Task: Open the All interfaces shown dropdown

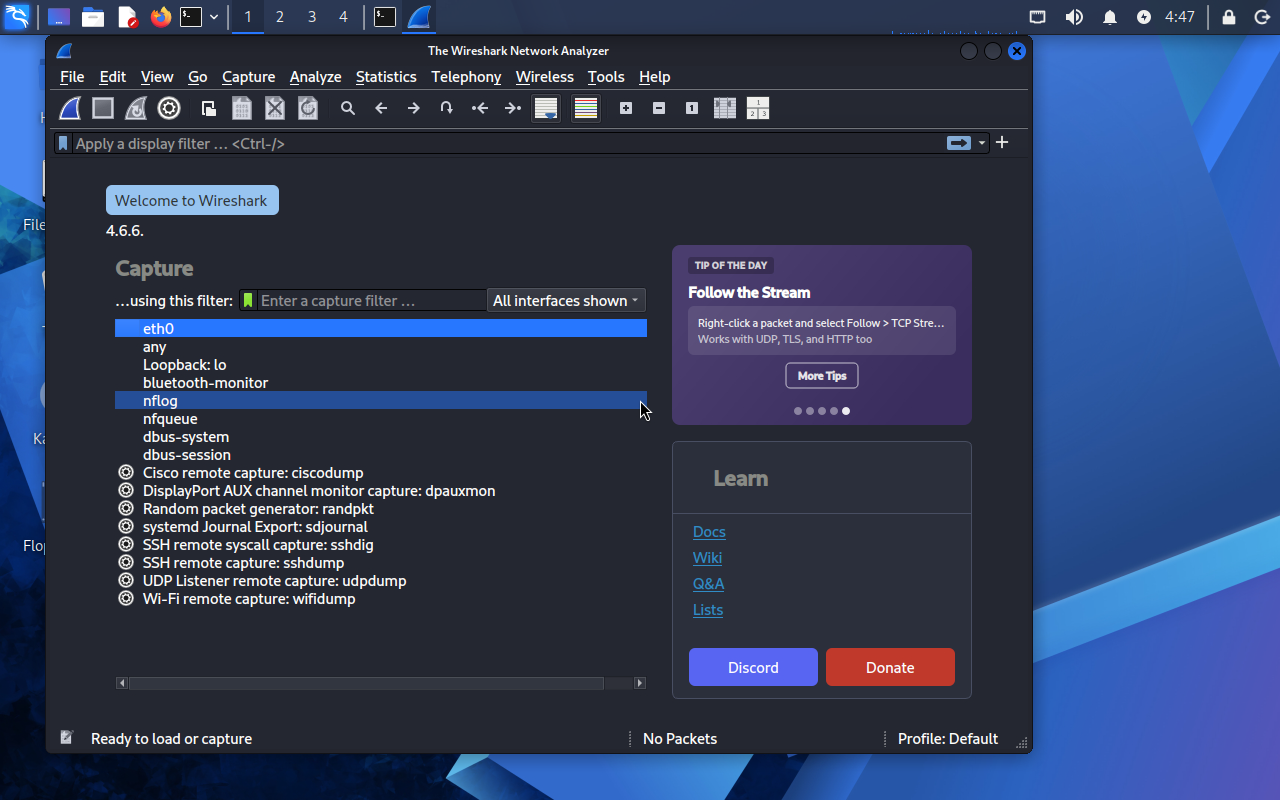Action: (566, 300)
